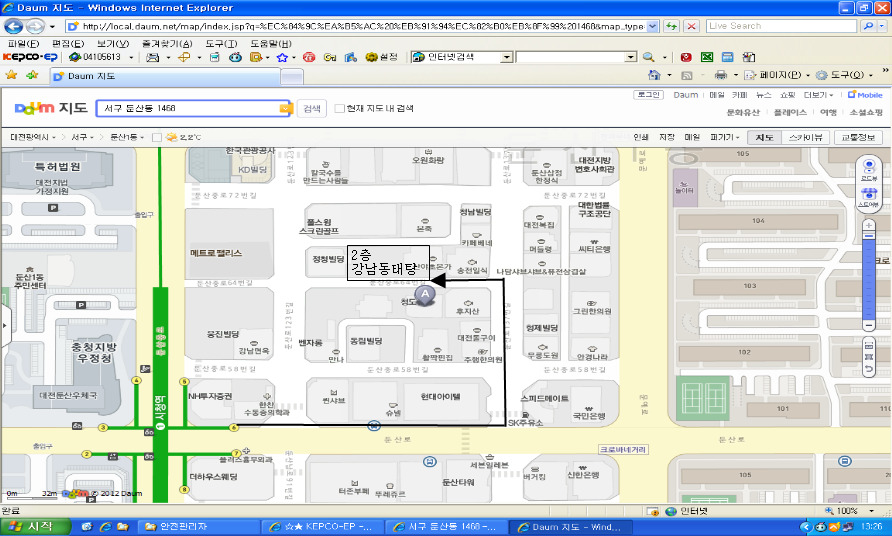Click the Daum 지도 logo
Viewport: 892px width, 536px height.
click(51, 108)
